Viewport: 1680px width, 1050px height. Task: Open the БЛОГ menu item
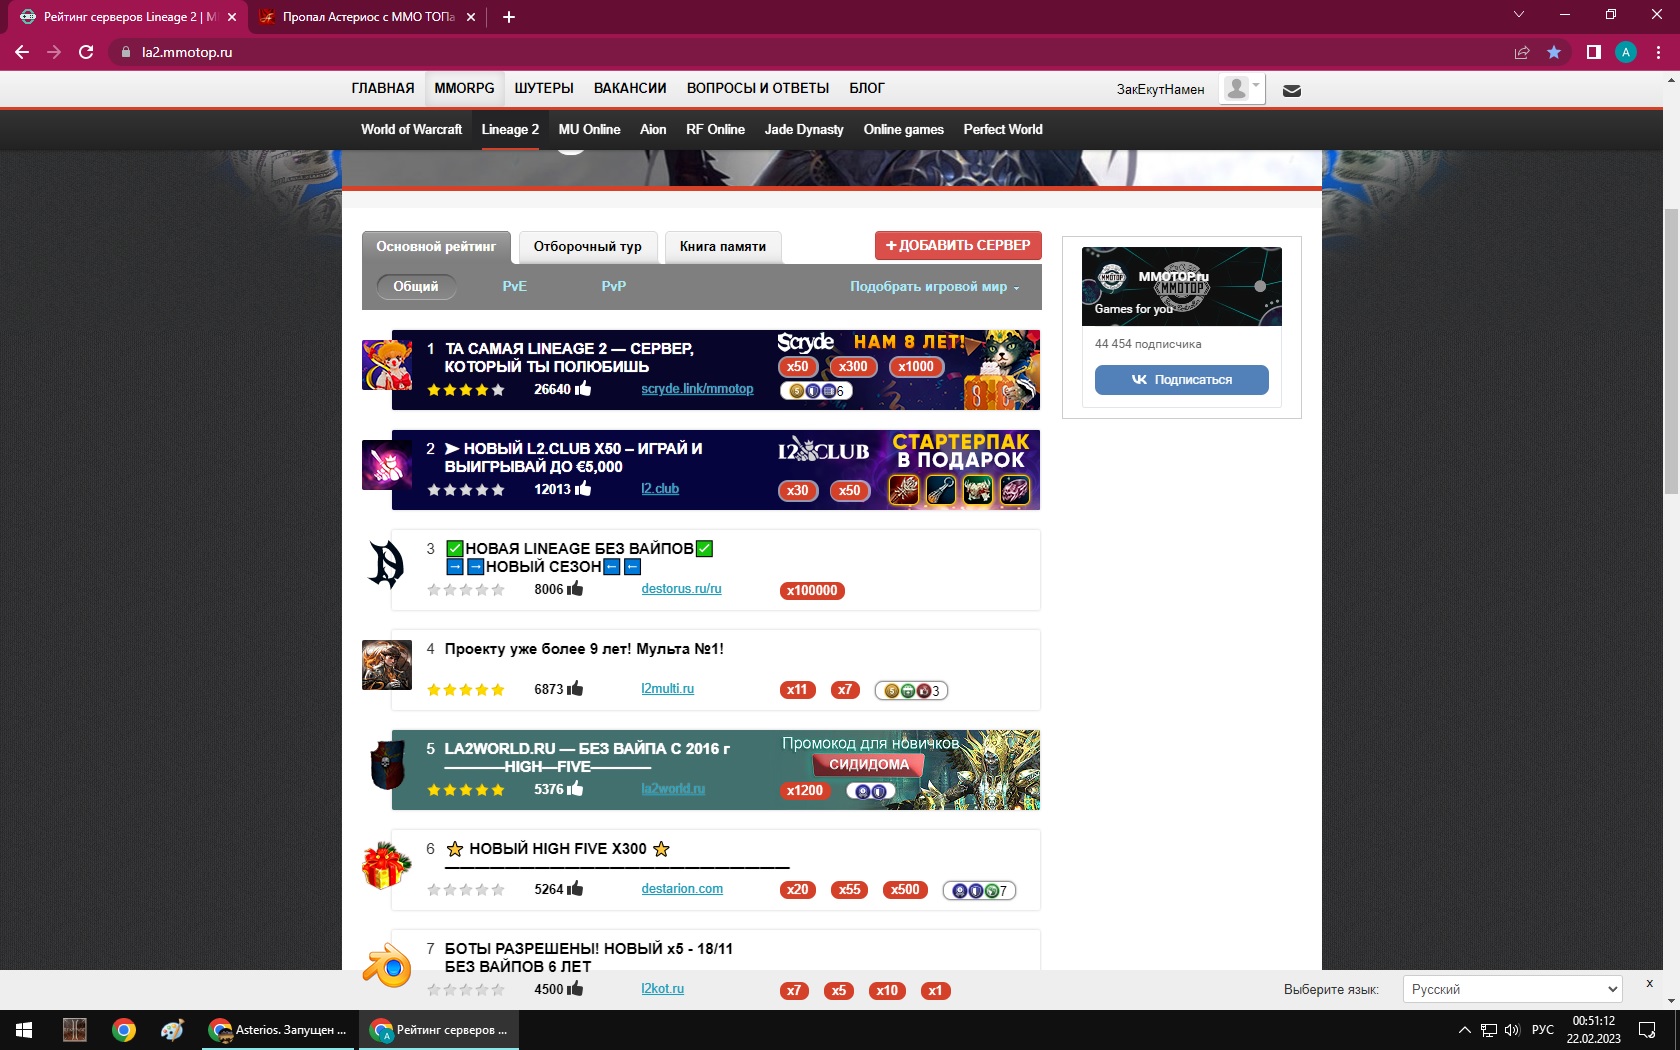click(x=867, y=88)
